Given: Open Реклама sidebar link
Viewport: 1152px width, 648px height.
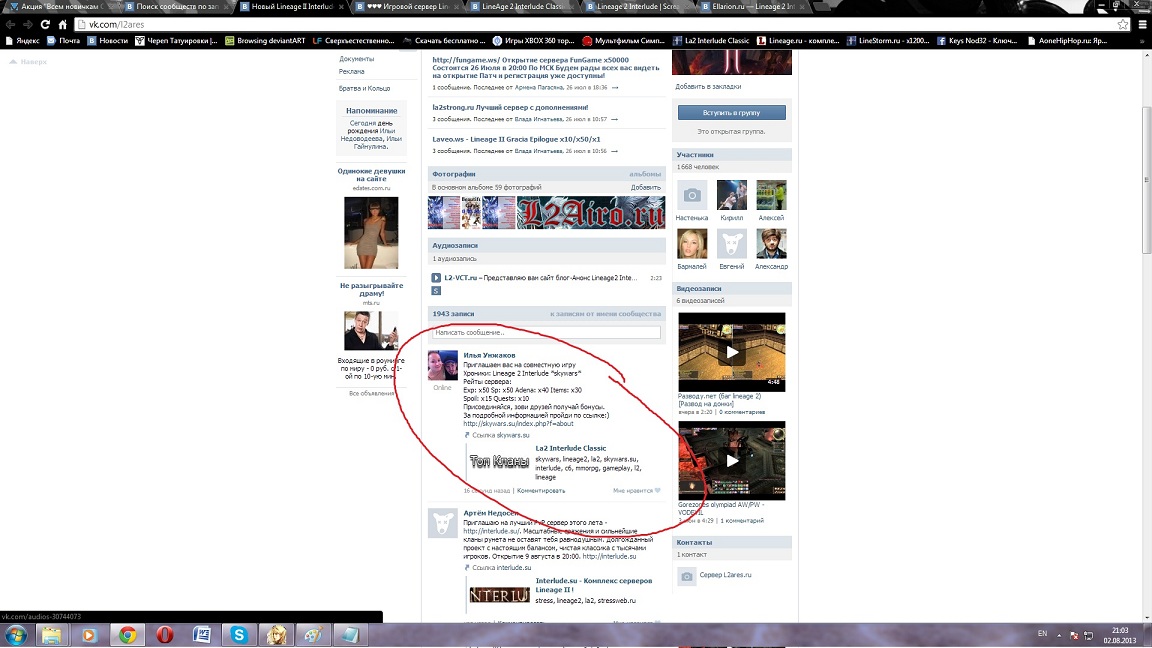Looking at the screenshot, I should (351, 71).
